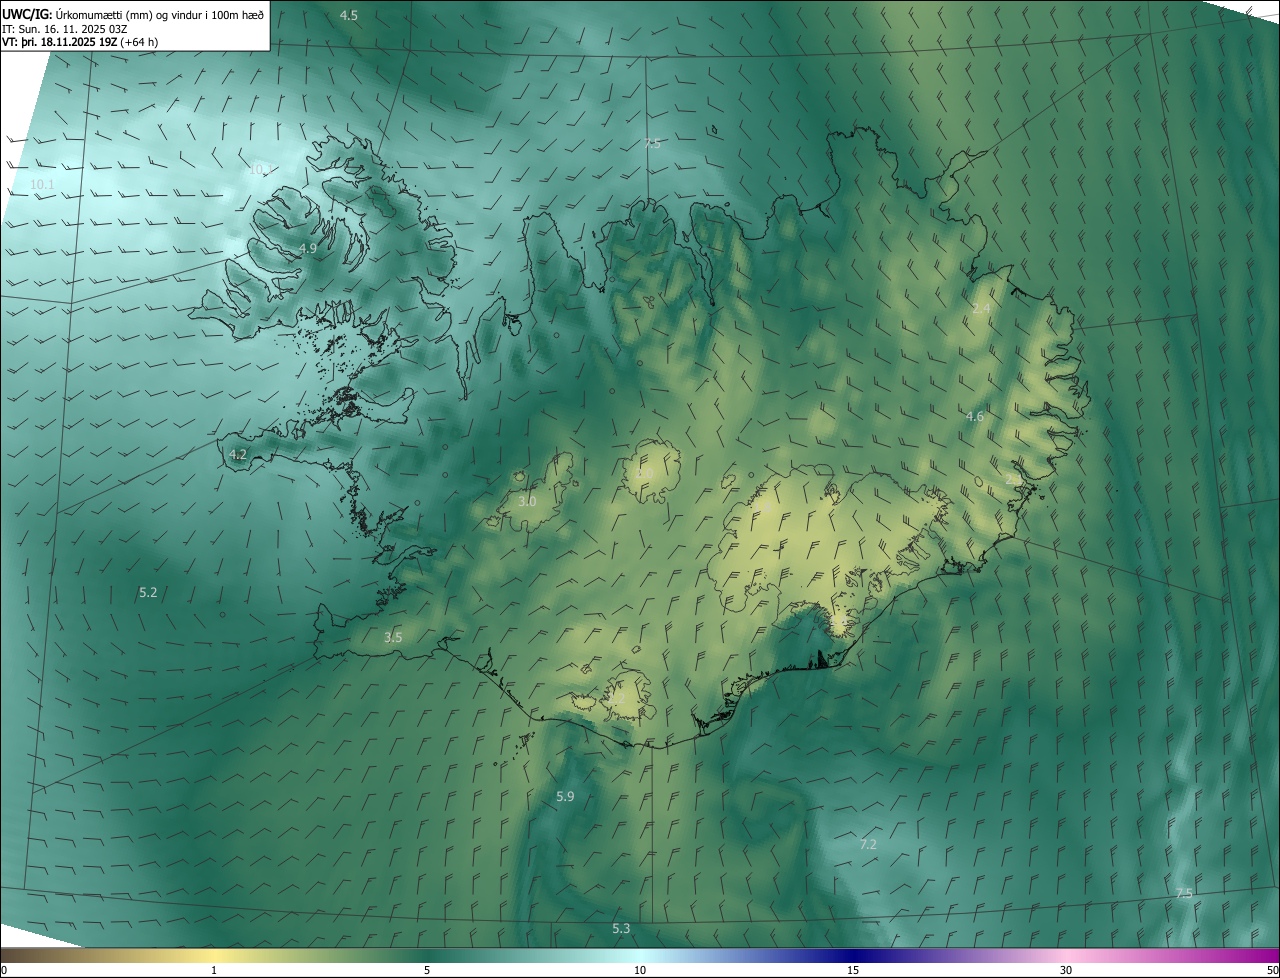
Task: Click the 'VT: þri. 18.11.2025 19Z' valid time
Action: pyautogui.click(x=58, y=42)
